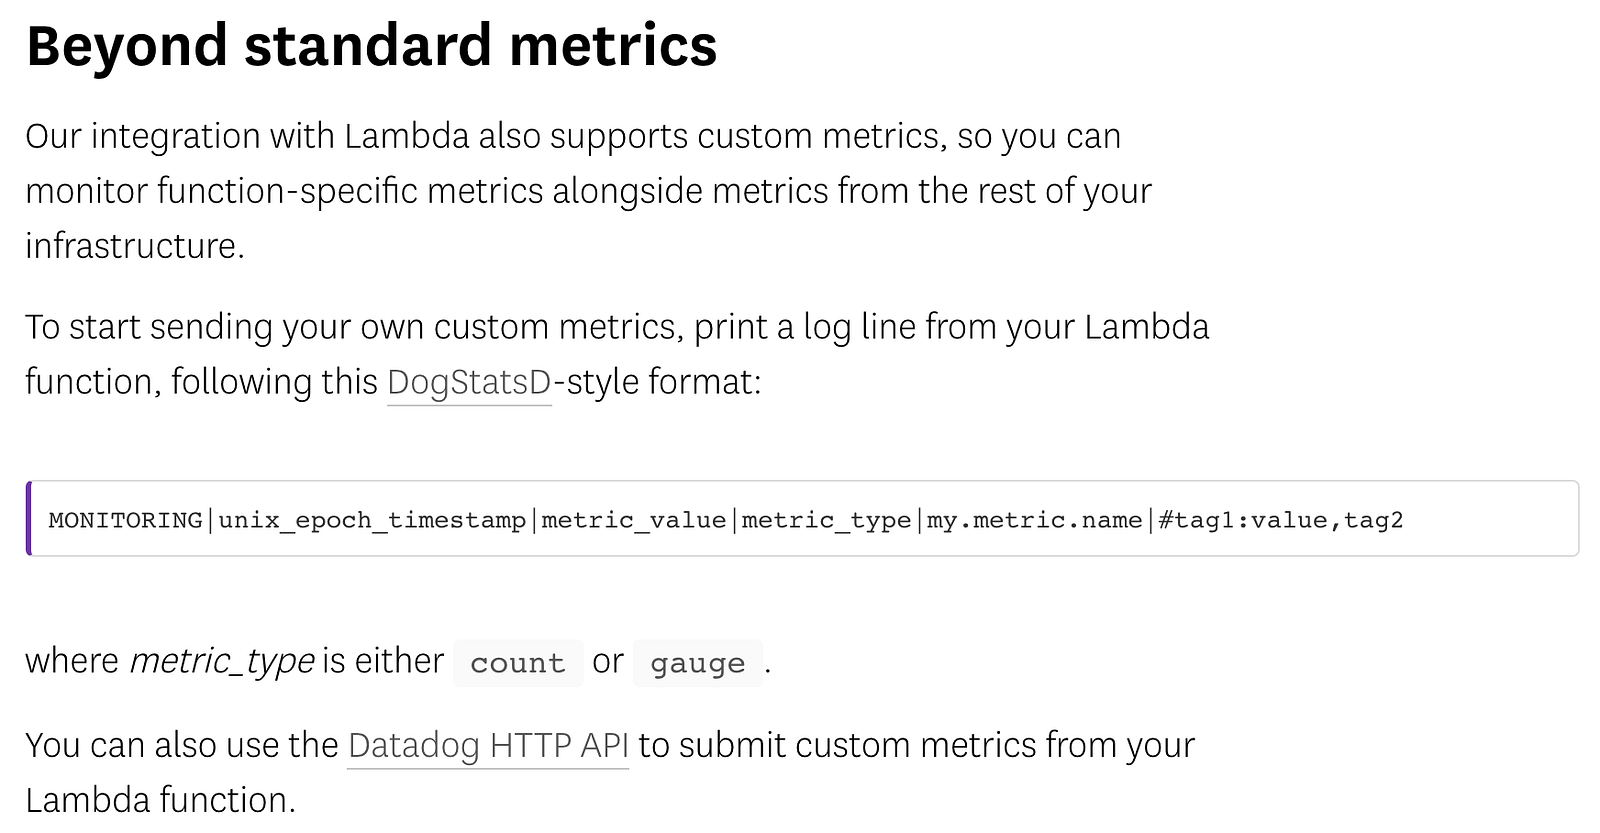1600x833 pixels.
Task: Click unix_epoch_timestamp in the code line
Action: coord(372,520)
